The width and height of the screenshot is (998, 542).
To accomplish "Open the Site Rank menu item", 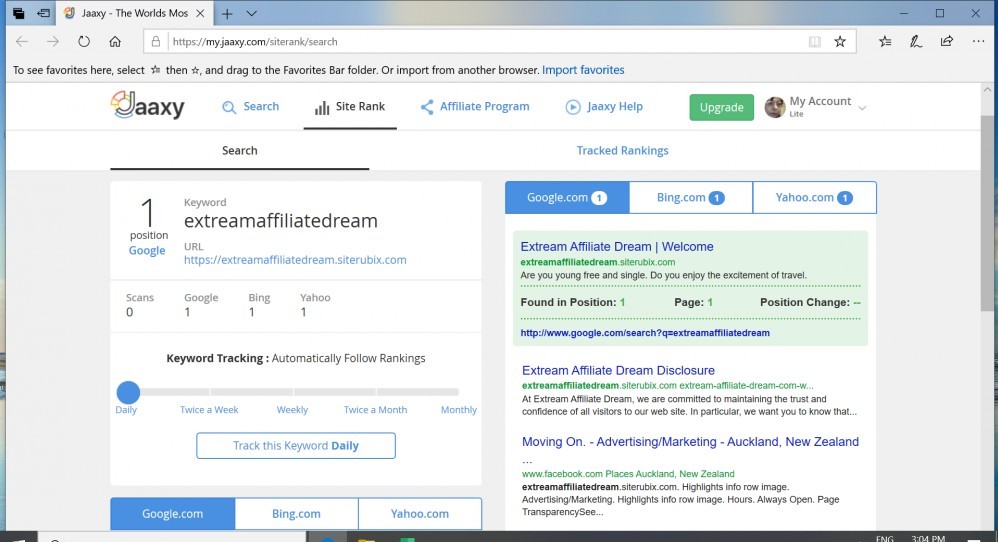I will 350,106.
